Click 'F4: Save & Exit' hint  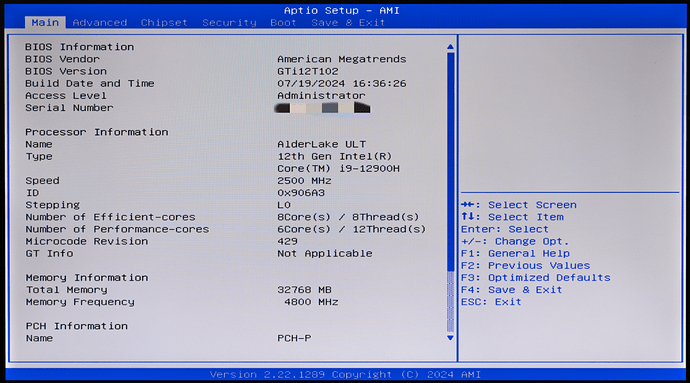click(x=512, y=290)
